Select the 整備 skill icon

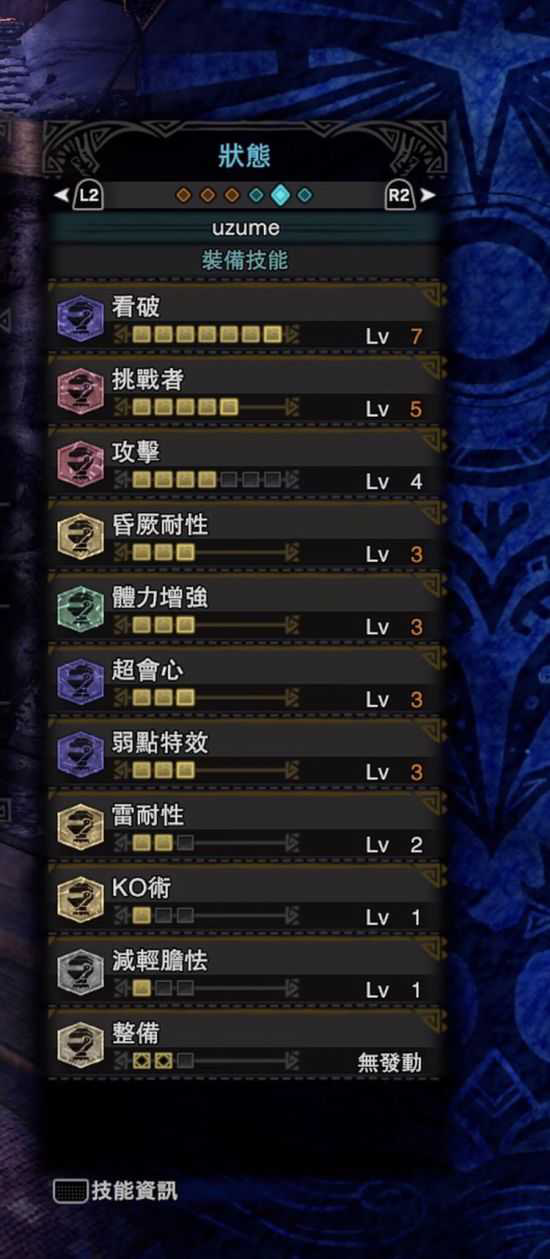[x=81, y=1048]
